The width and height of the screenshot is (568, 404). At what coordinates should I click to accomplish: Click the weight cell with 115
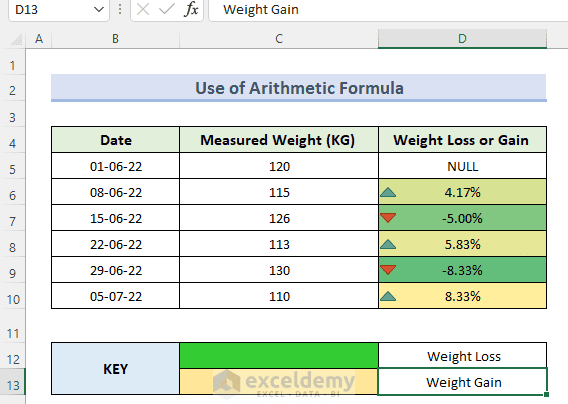pyautogui.click(x=279, y=192)
